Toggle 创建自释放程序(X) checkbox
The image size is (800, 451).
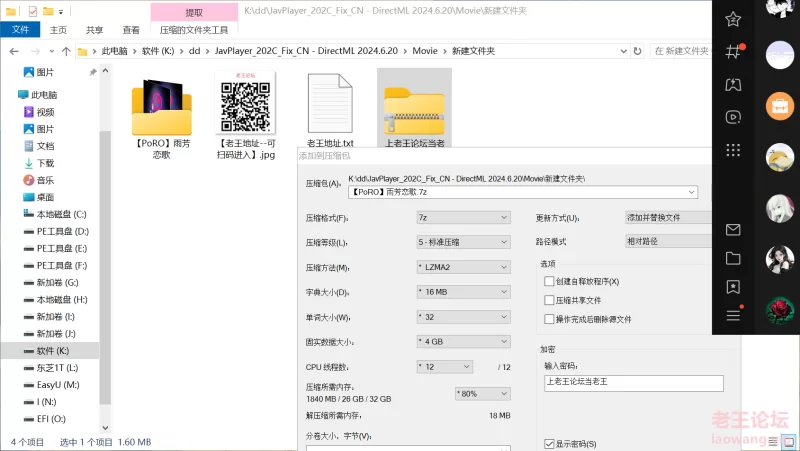(549, 281)
